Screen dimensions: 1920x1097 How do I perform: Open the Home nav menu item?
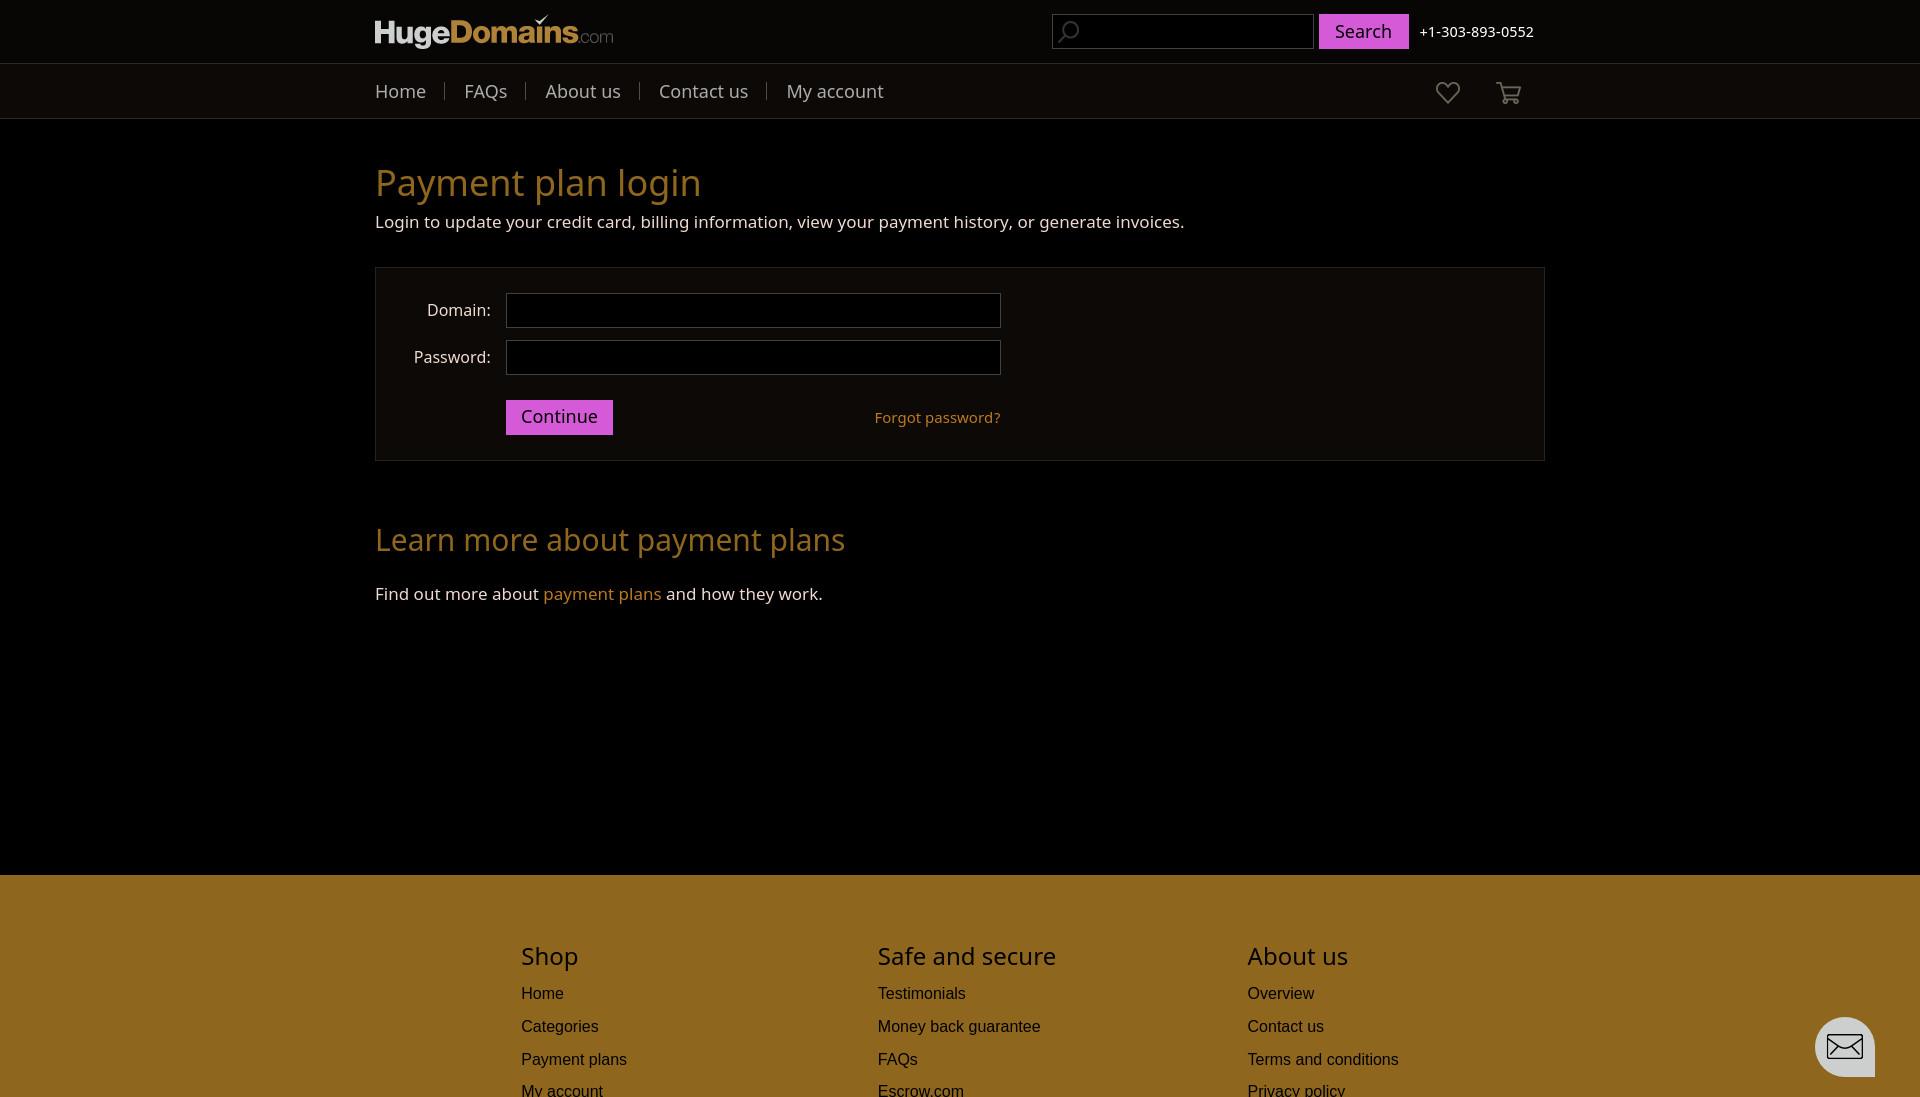(x=400, y=92)
